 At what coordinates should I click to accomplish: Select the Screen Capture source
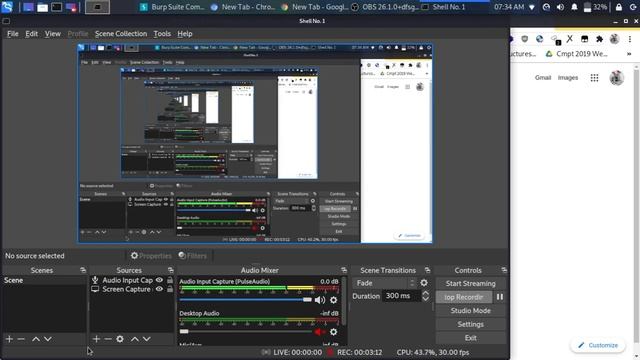(x=126, y=289)
